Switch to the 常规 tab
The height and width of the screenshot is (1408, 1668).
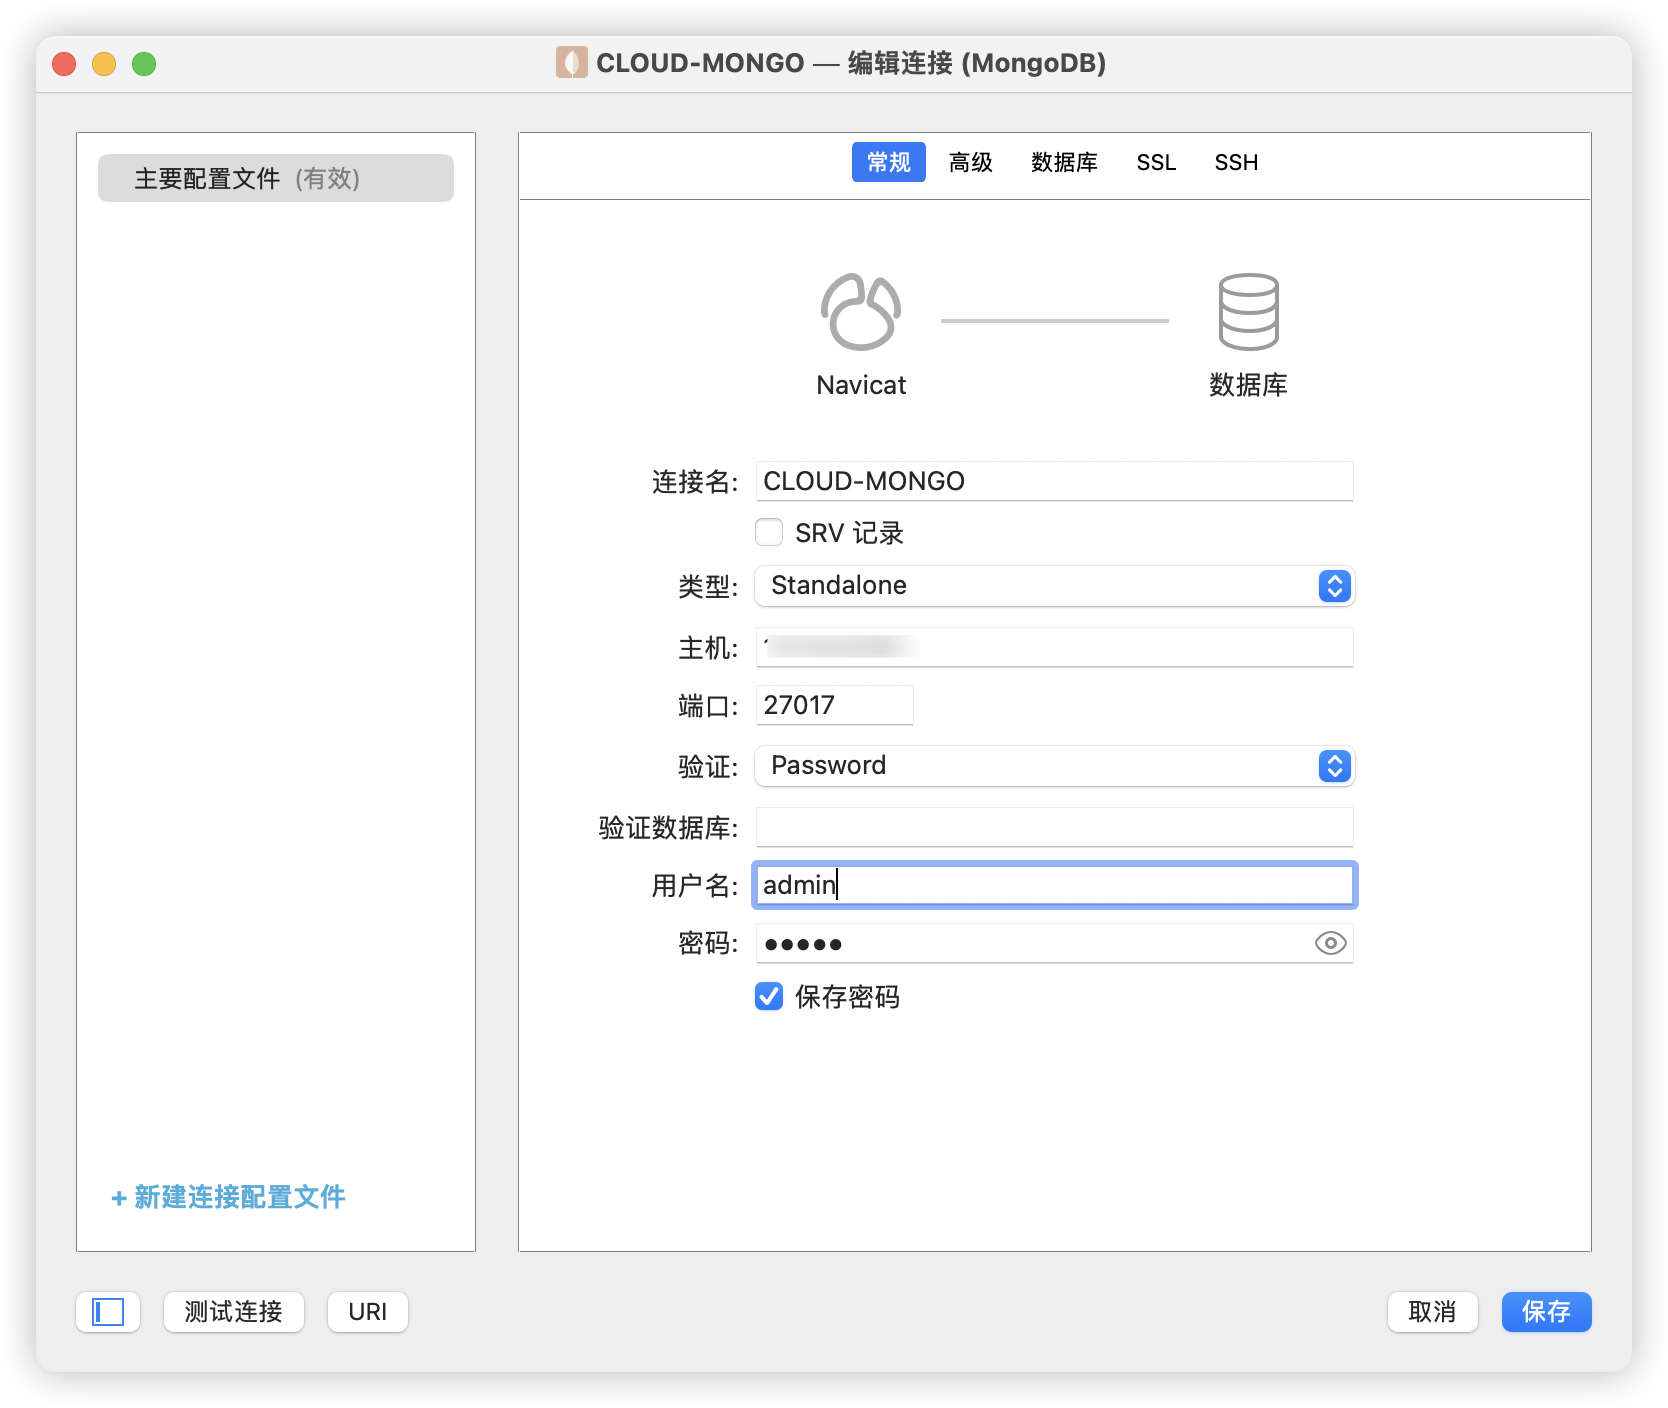888,162
